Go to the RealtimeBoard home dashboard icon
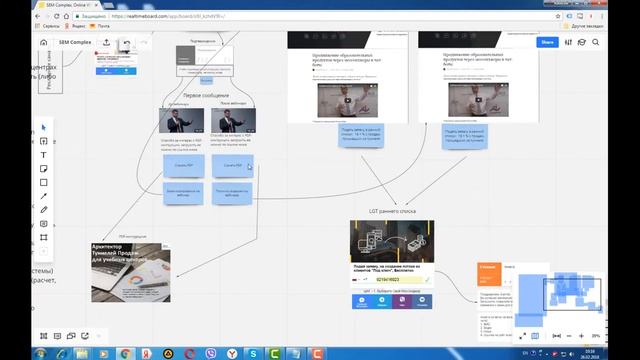The image size is (640, 360). click(44, 42)
